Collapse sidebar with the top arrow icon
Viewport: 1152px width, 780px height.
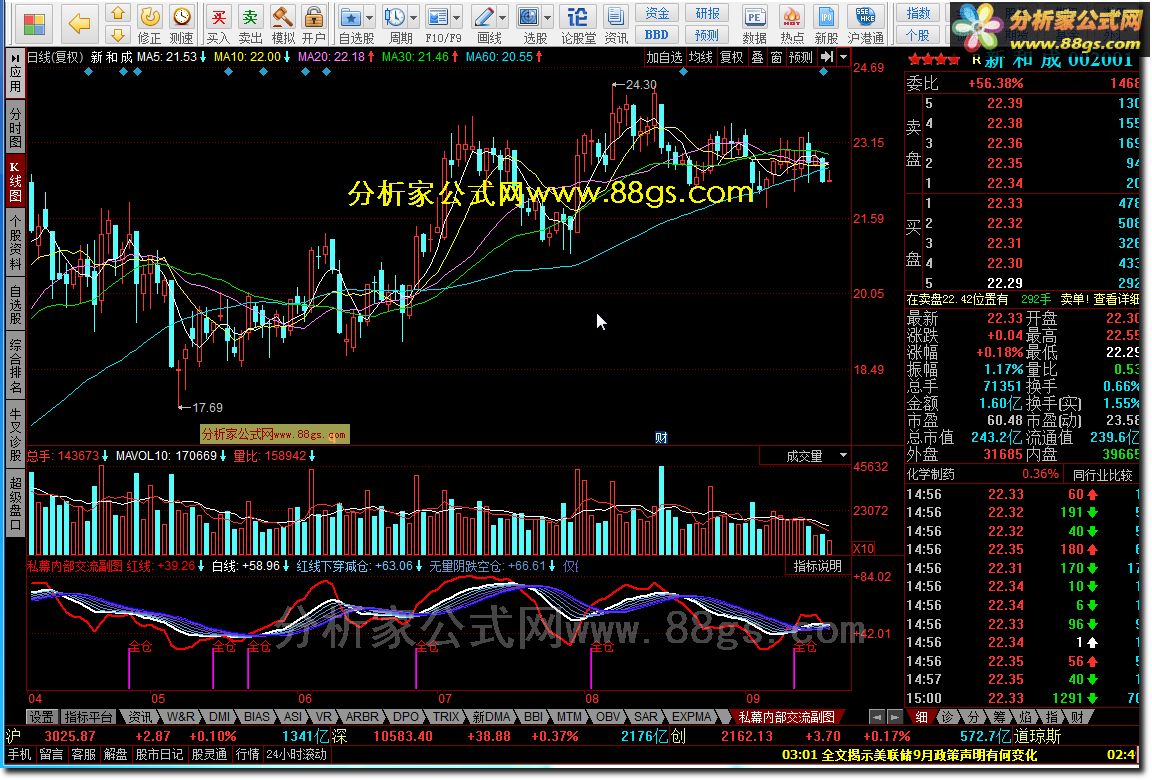(x=15, y=57)
